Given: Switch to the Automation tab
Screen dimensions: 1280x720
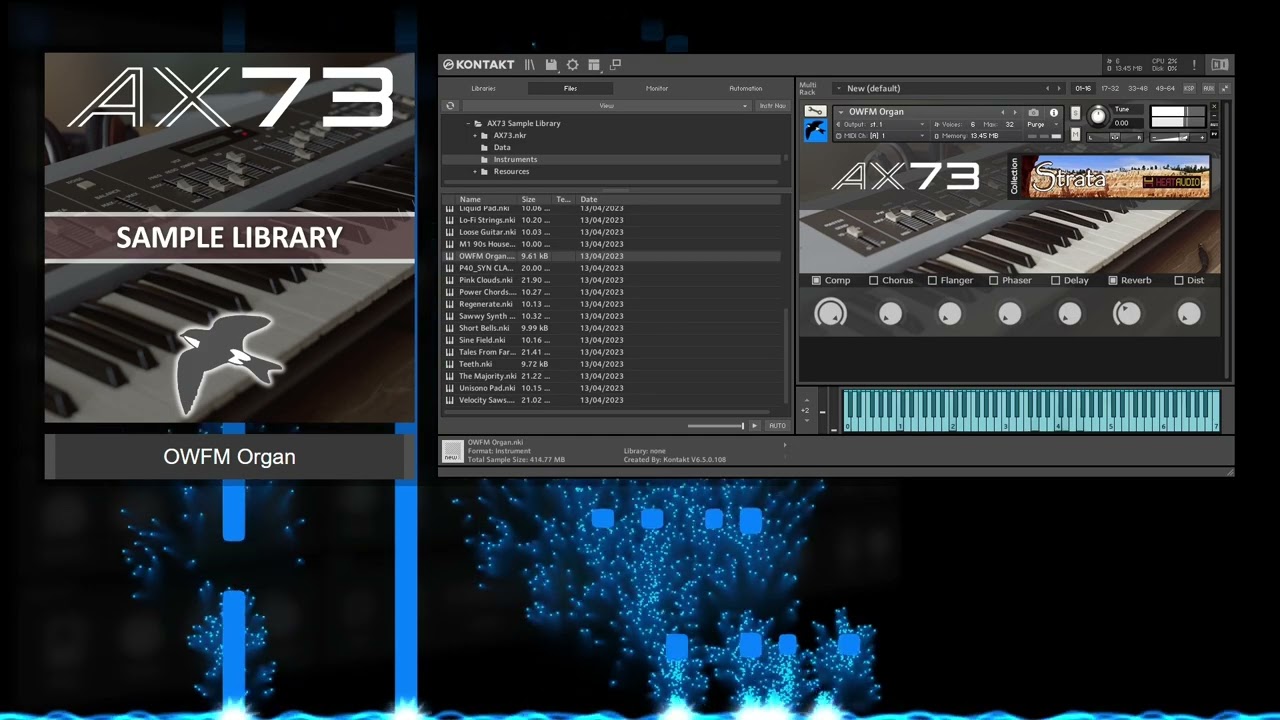Looking at the screenshot, I should point(745,88).
